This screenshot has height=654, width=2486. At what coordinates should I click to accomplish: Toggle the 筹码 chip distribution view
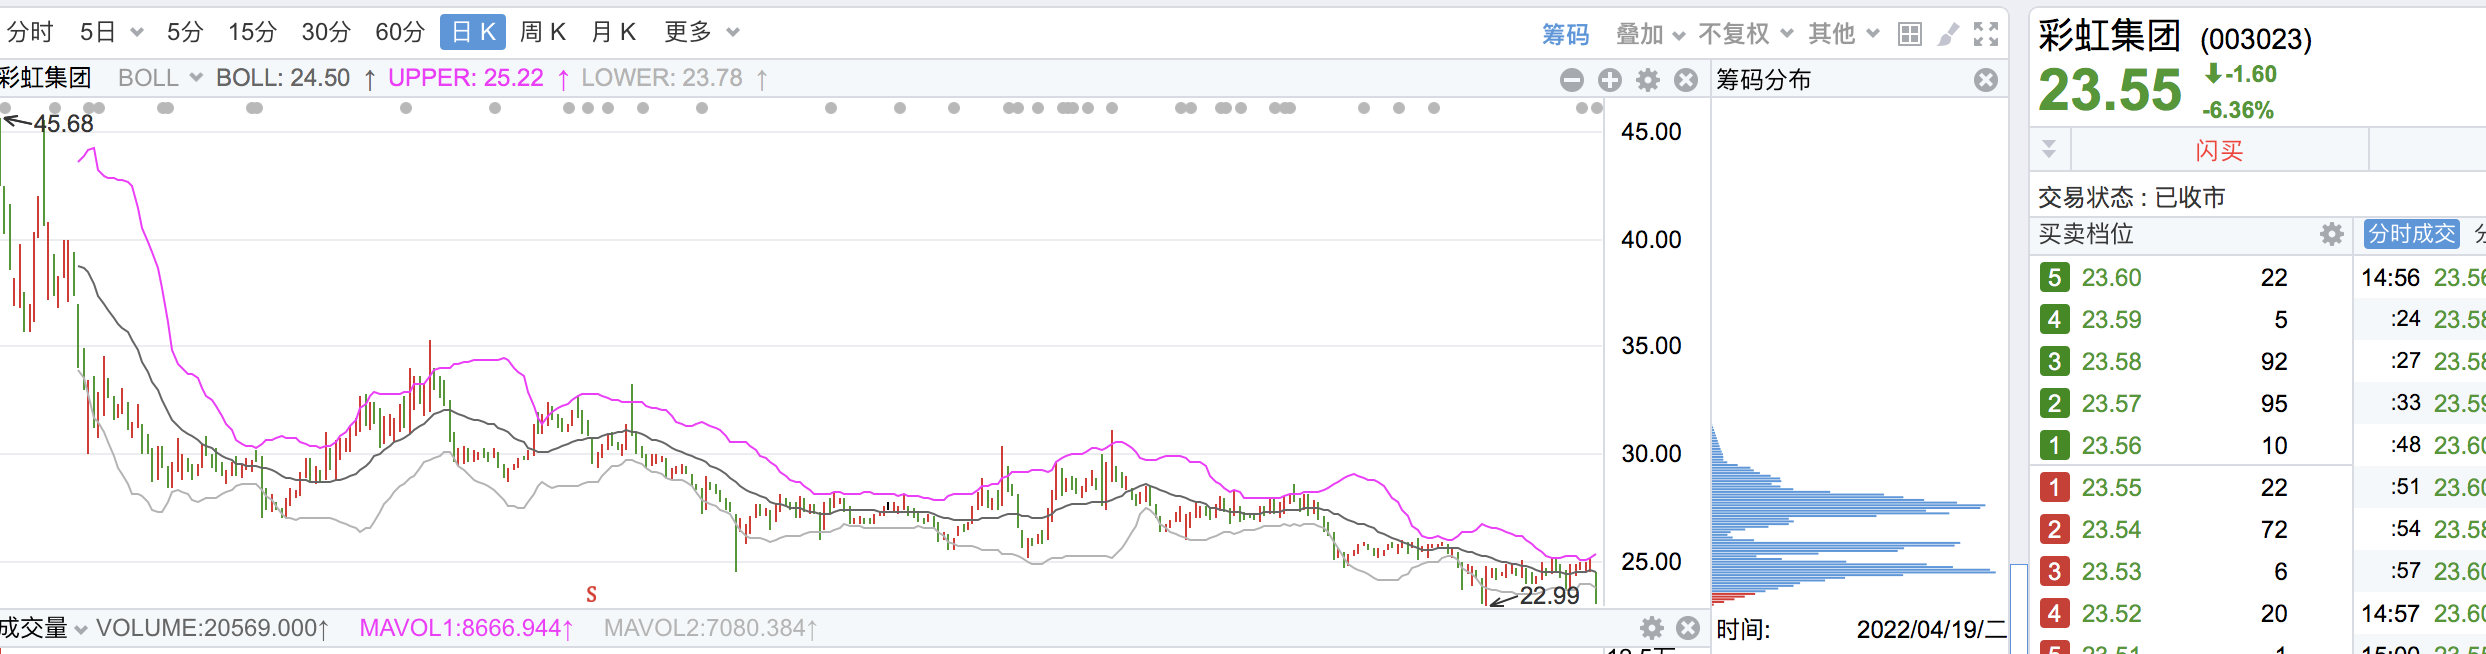(1565, 34)
